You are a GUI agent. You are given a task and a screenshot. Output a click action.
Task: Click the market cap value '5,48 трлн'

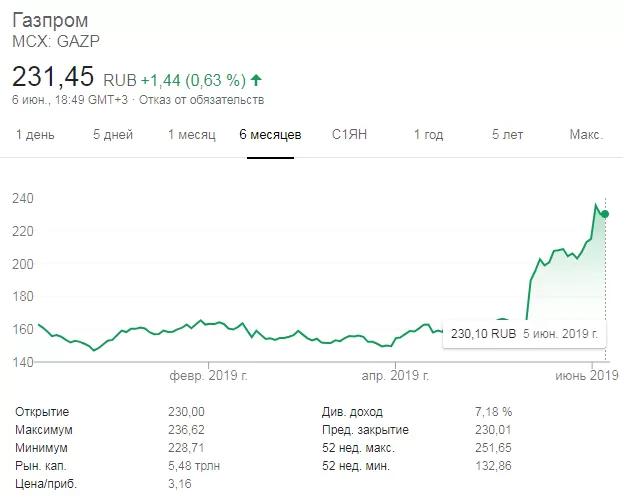tap(194, 466)
